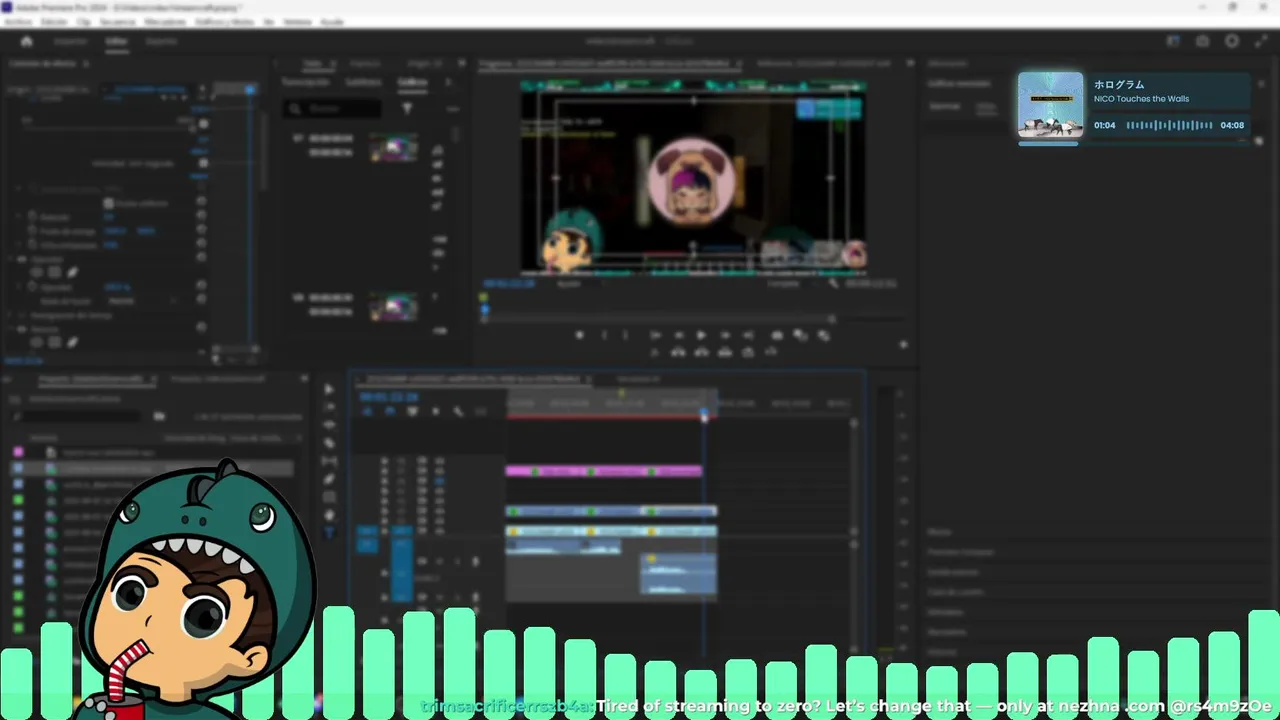The width and height of the screenshot is (1280, 720).
Task: Click the NICO Touches the Walls text
Action: (1141, 99)
